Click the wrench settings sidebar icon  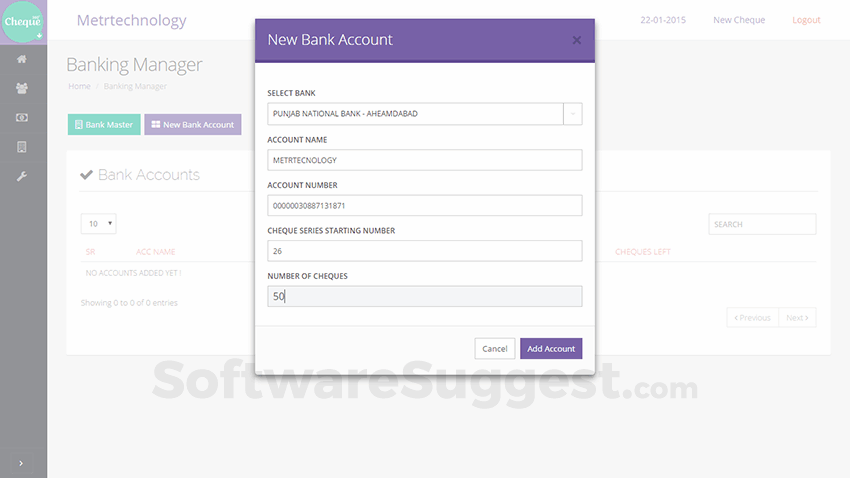click(22, 176)
